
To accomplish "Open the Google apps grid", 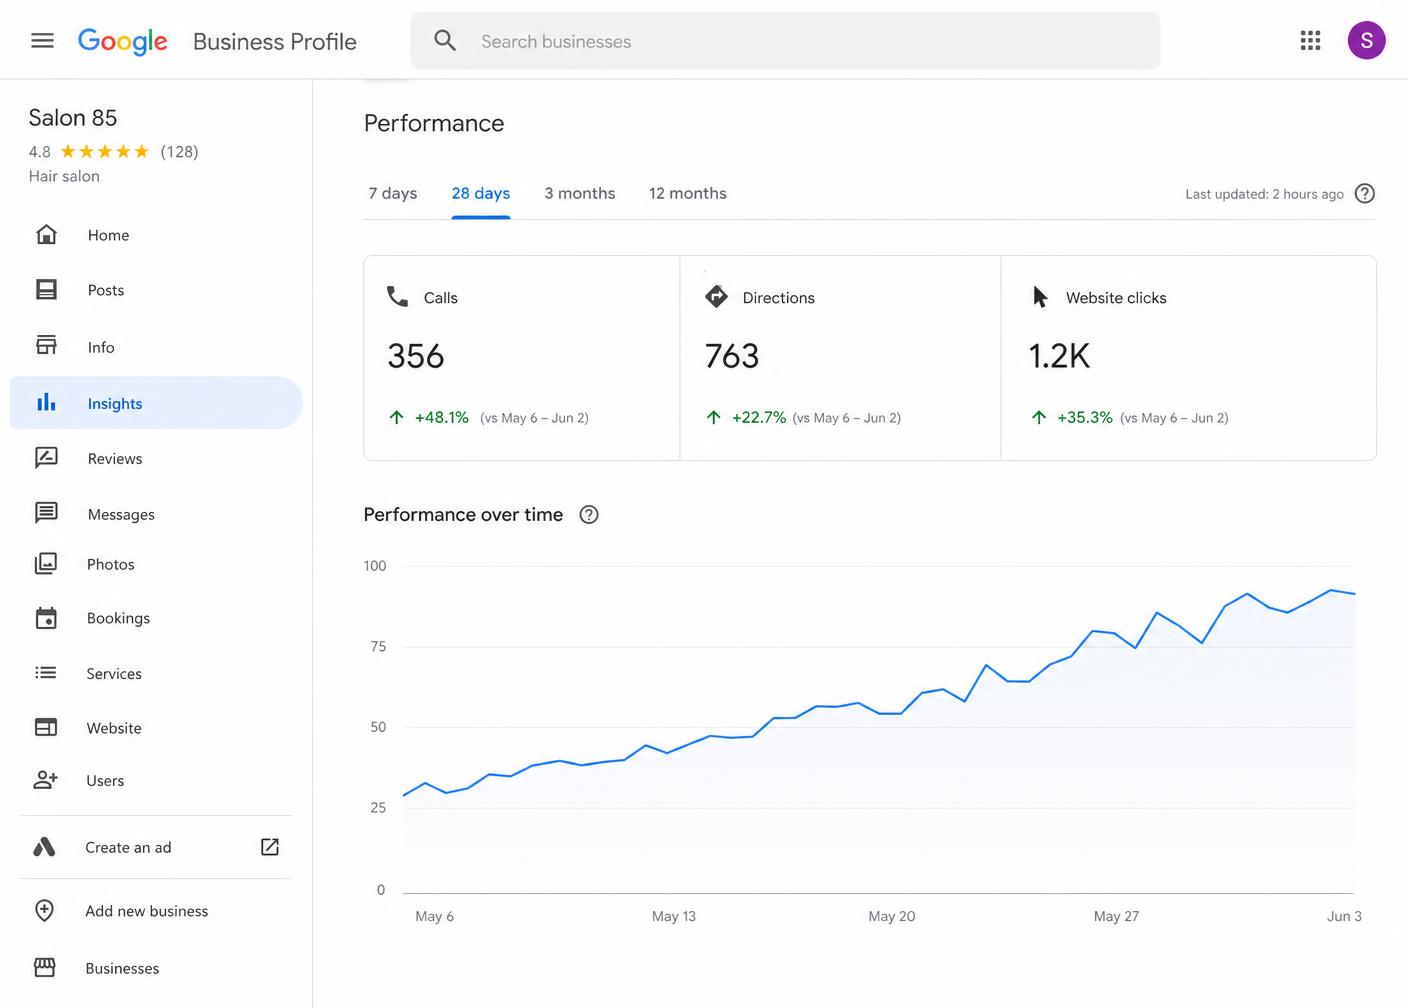I will [x=1310, y=40].
